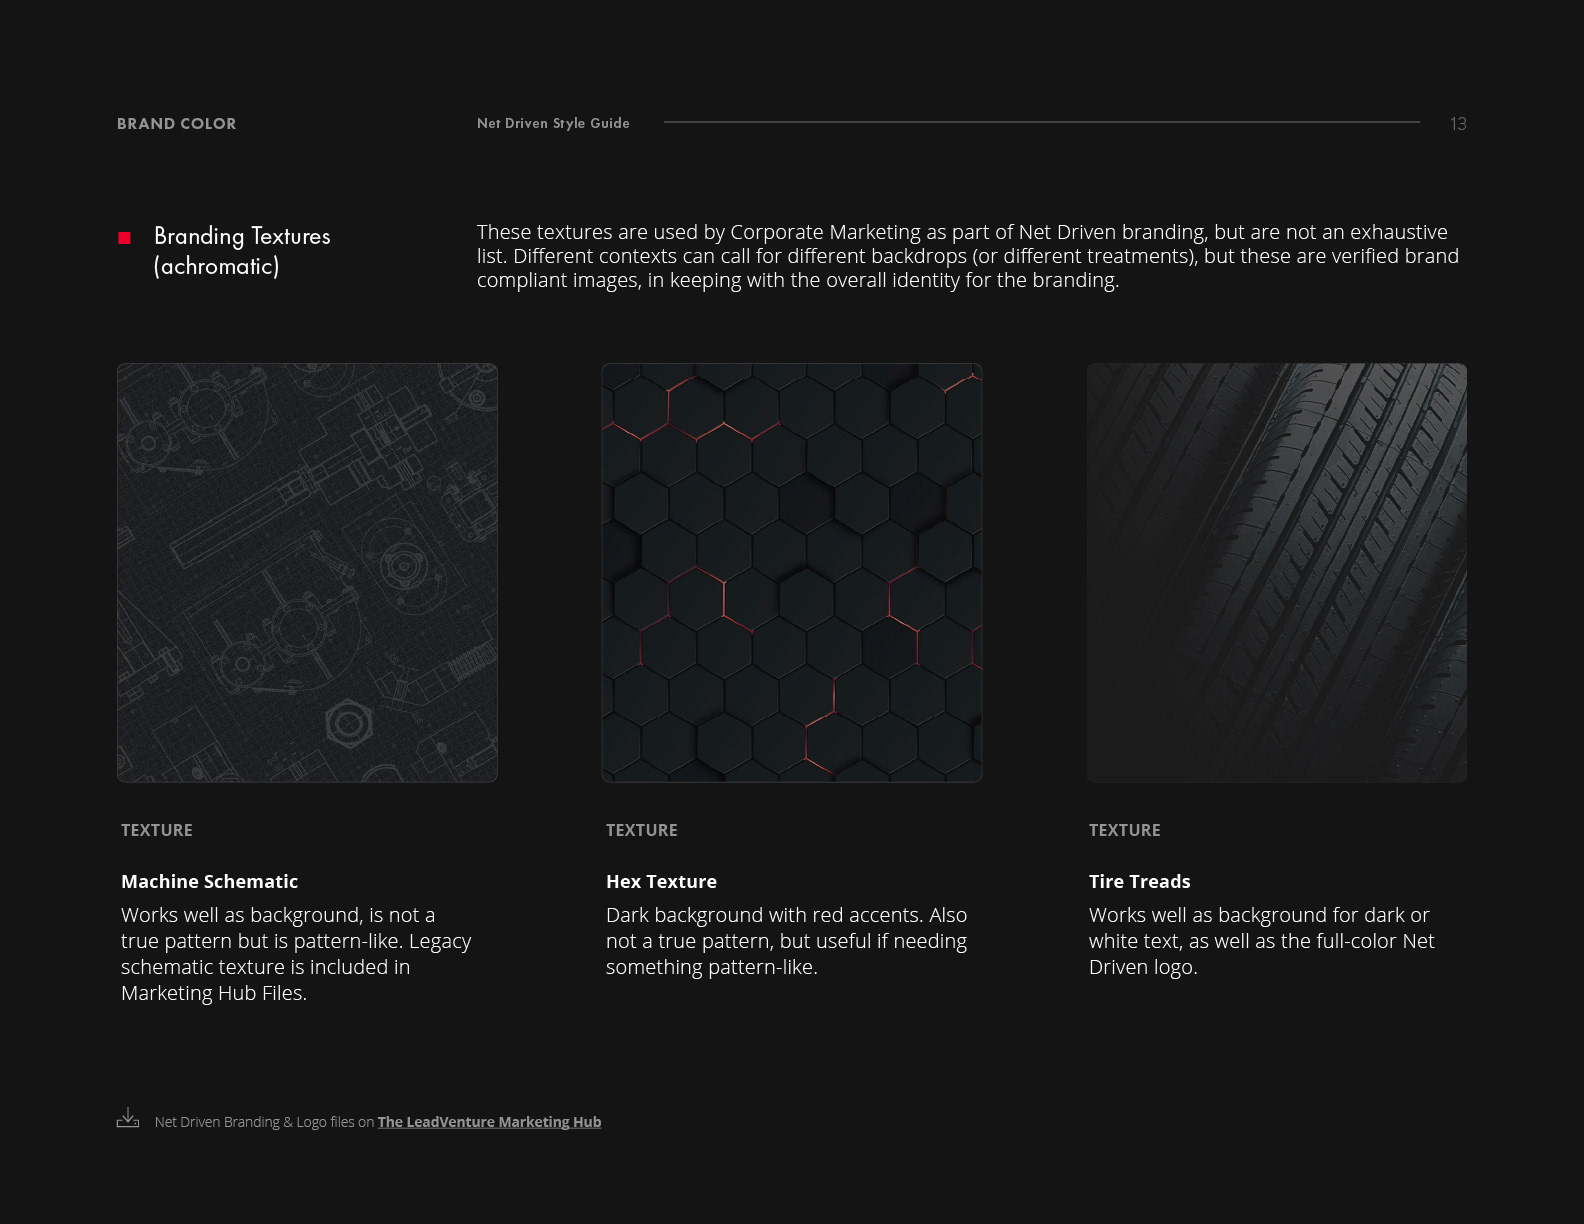This screenshot has height=1224, width=1584.
Task: Click the Machine Schematic title text
Action: [209, 881]
